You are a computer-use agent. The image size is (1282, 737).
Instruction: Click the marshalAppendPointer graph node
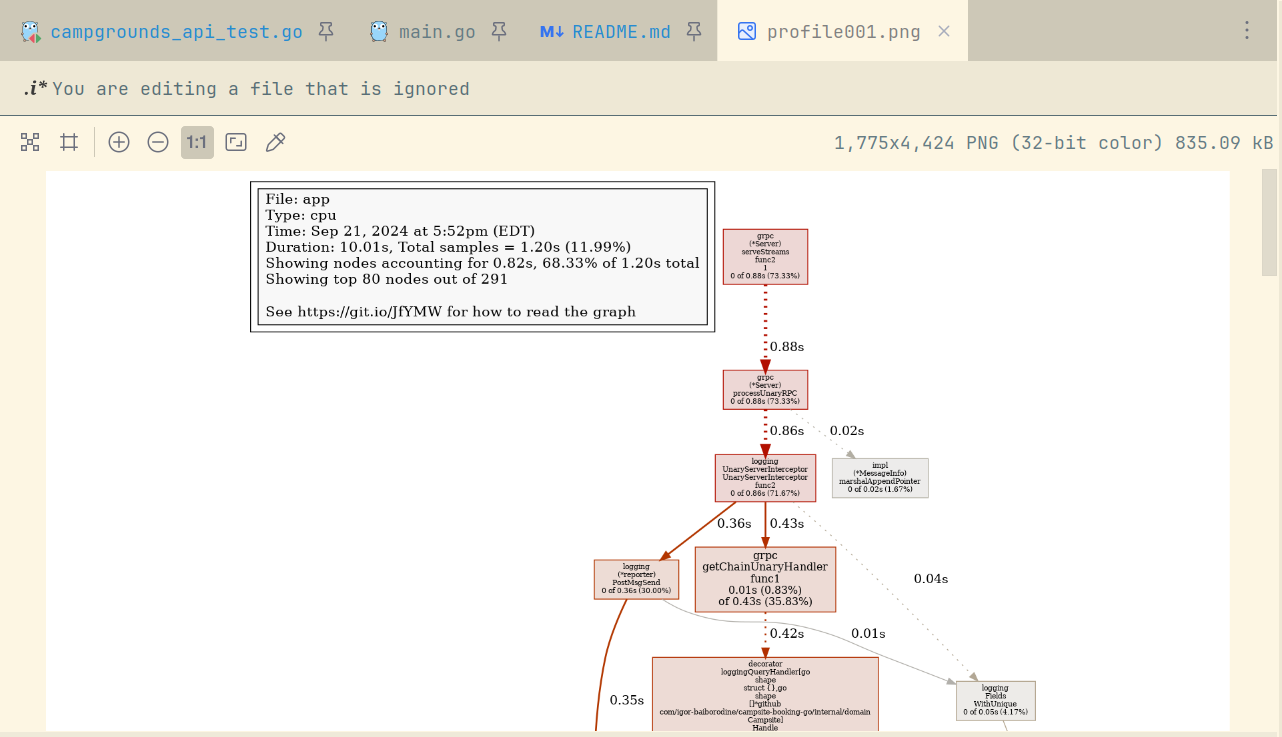(880, 478)
